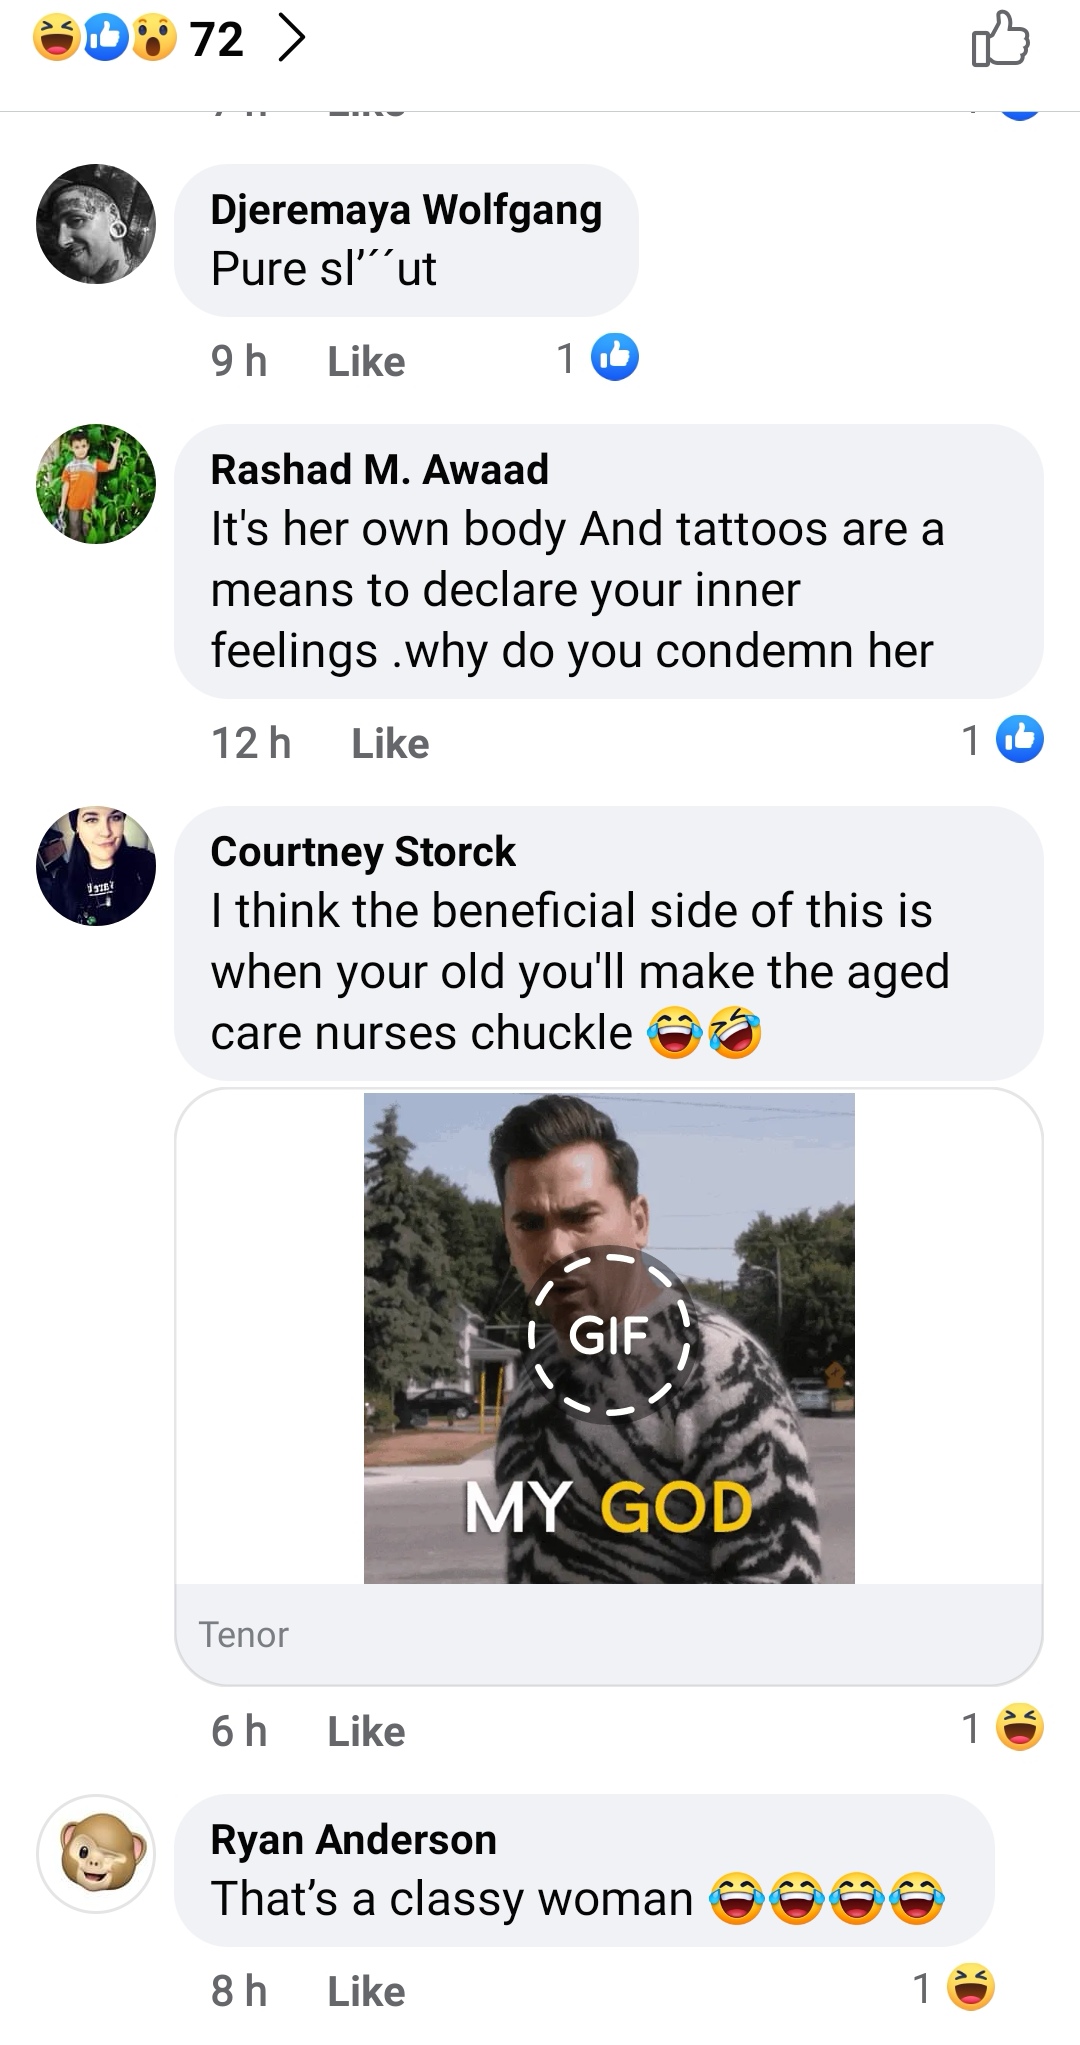
Task: Tap the thumbs-up like icon at top right
Action: (1000, 39)
